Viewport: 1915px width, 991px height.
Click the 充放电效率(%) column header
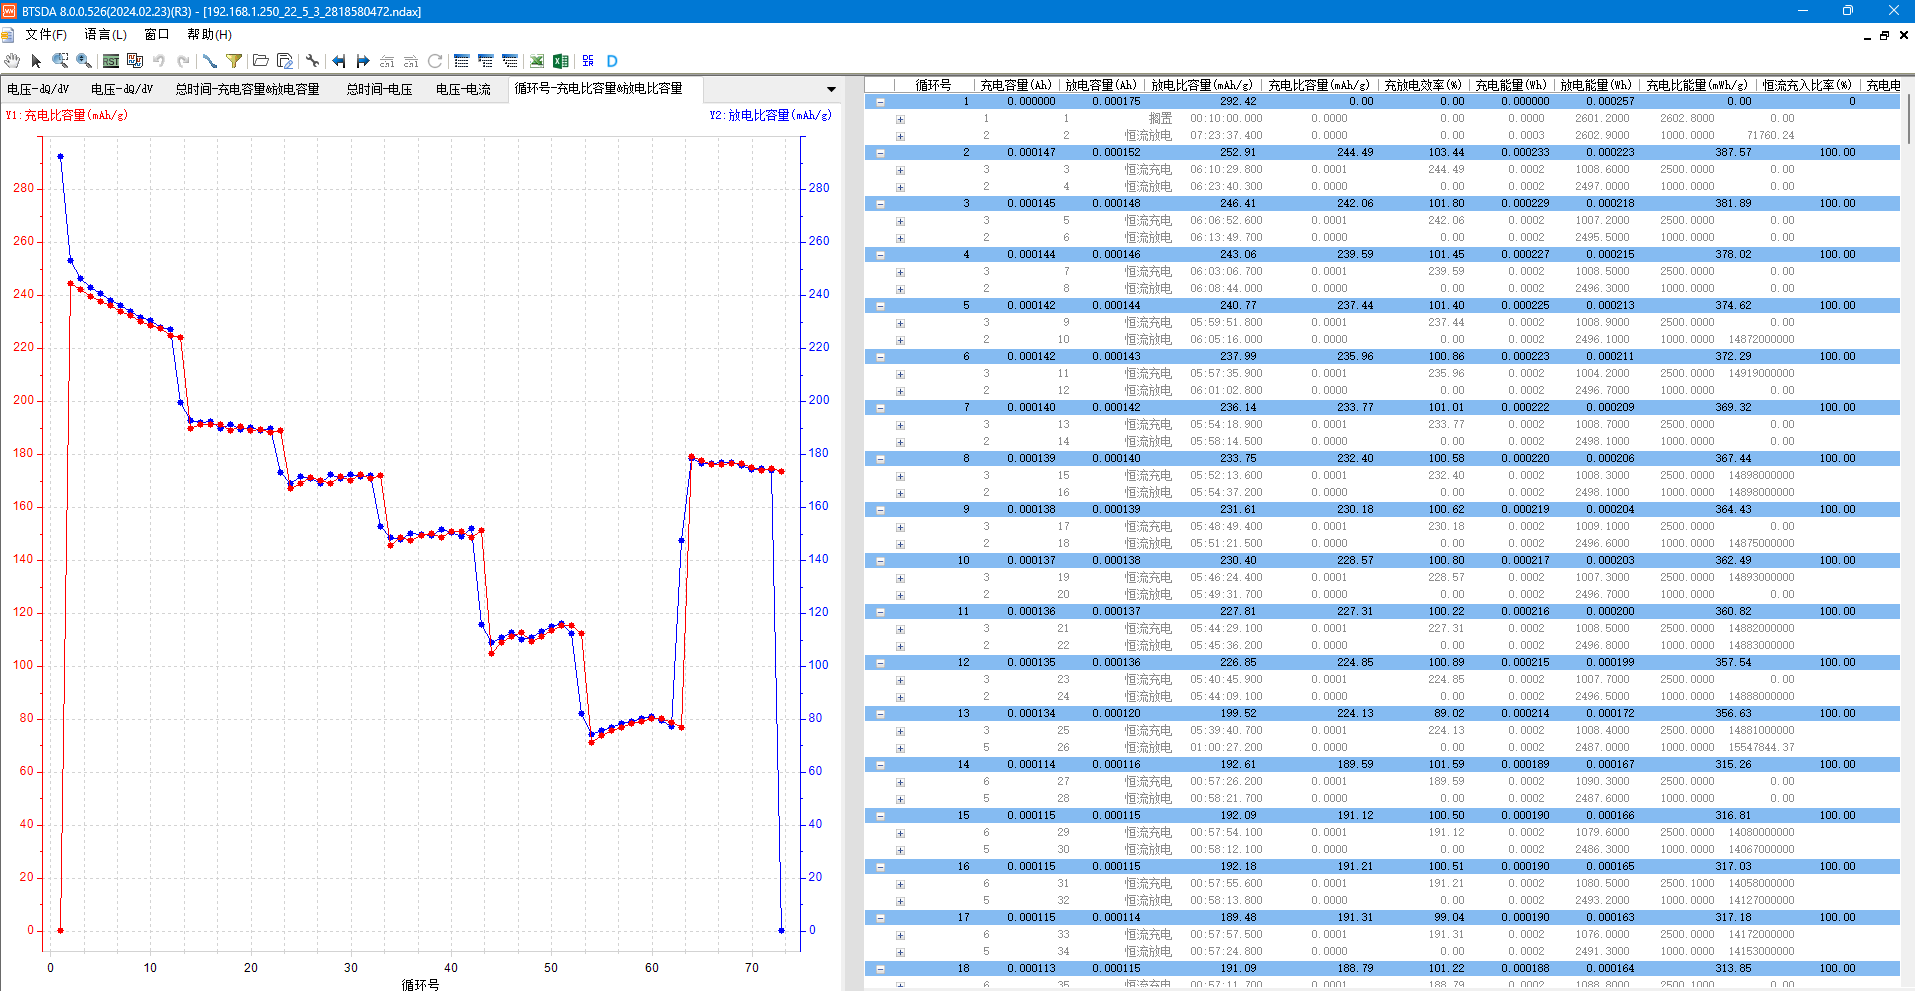1423,85
